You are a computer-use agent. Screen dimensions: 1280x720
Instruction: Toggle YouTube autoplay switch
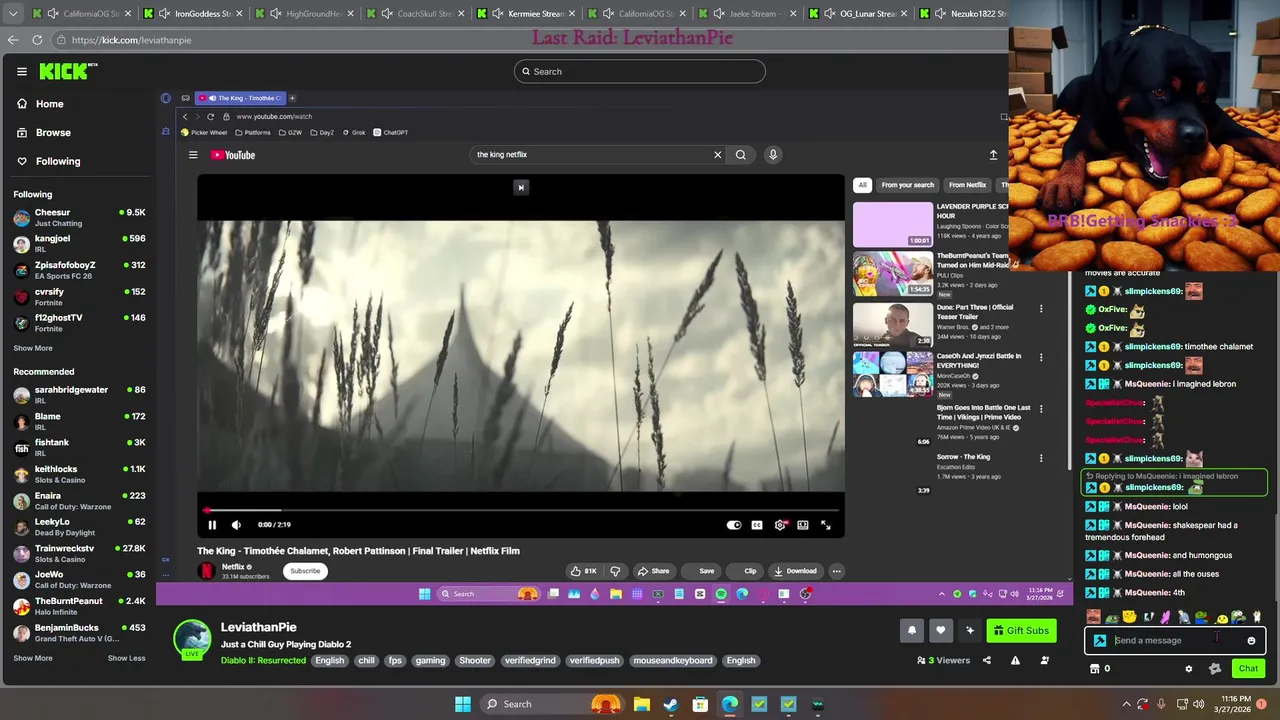pyautogui.click(x=734, y=525)
